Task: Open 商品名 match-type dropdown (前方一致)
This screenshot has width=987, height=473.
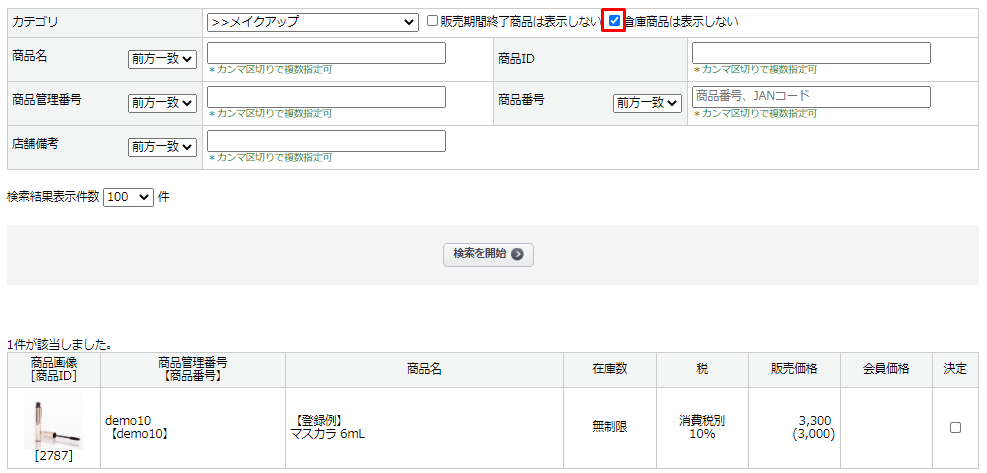Action: (162, 59)
